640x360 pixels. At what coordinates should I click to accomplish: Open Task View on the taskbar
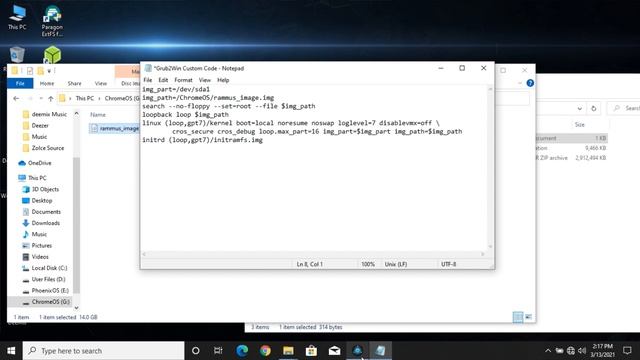218,351
